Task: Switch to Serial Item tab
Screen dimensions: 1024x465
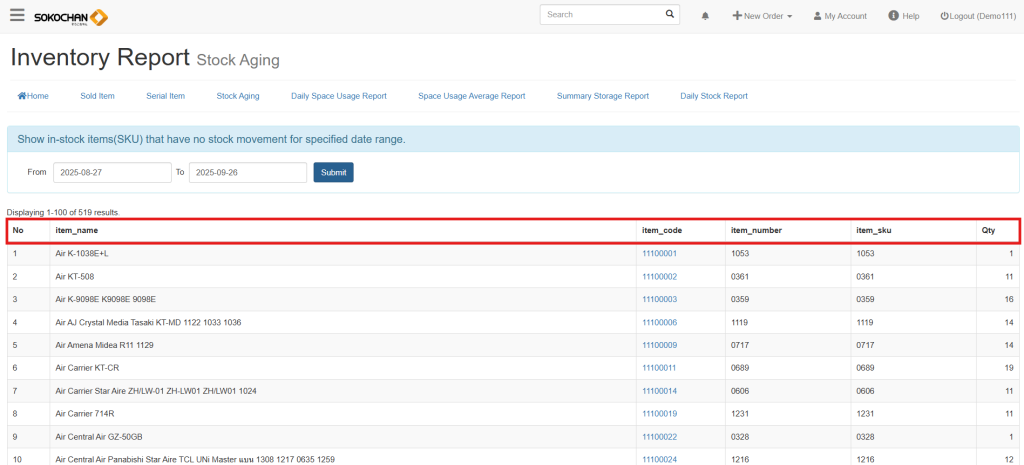Action: pyautogui.click(x=165, y=96)
